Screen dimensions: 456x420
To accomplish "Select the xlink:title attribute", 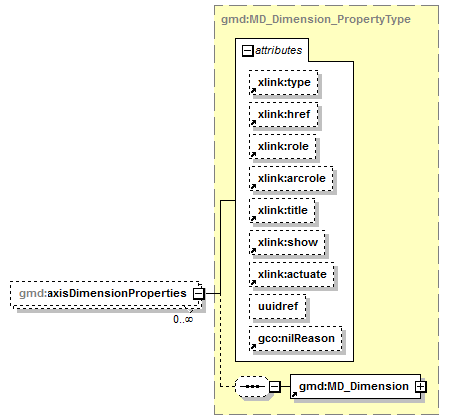I will coord(282,210).
